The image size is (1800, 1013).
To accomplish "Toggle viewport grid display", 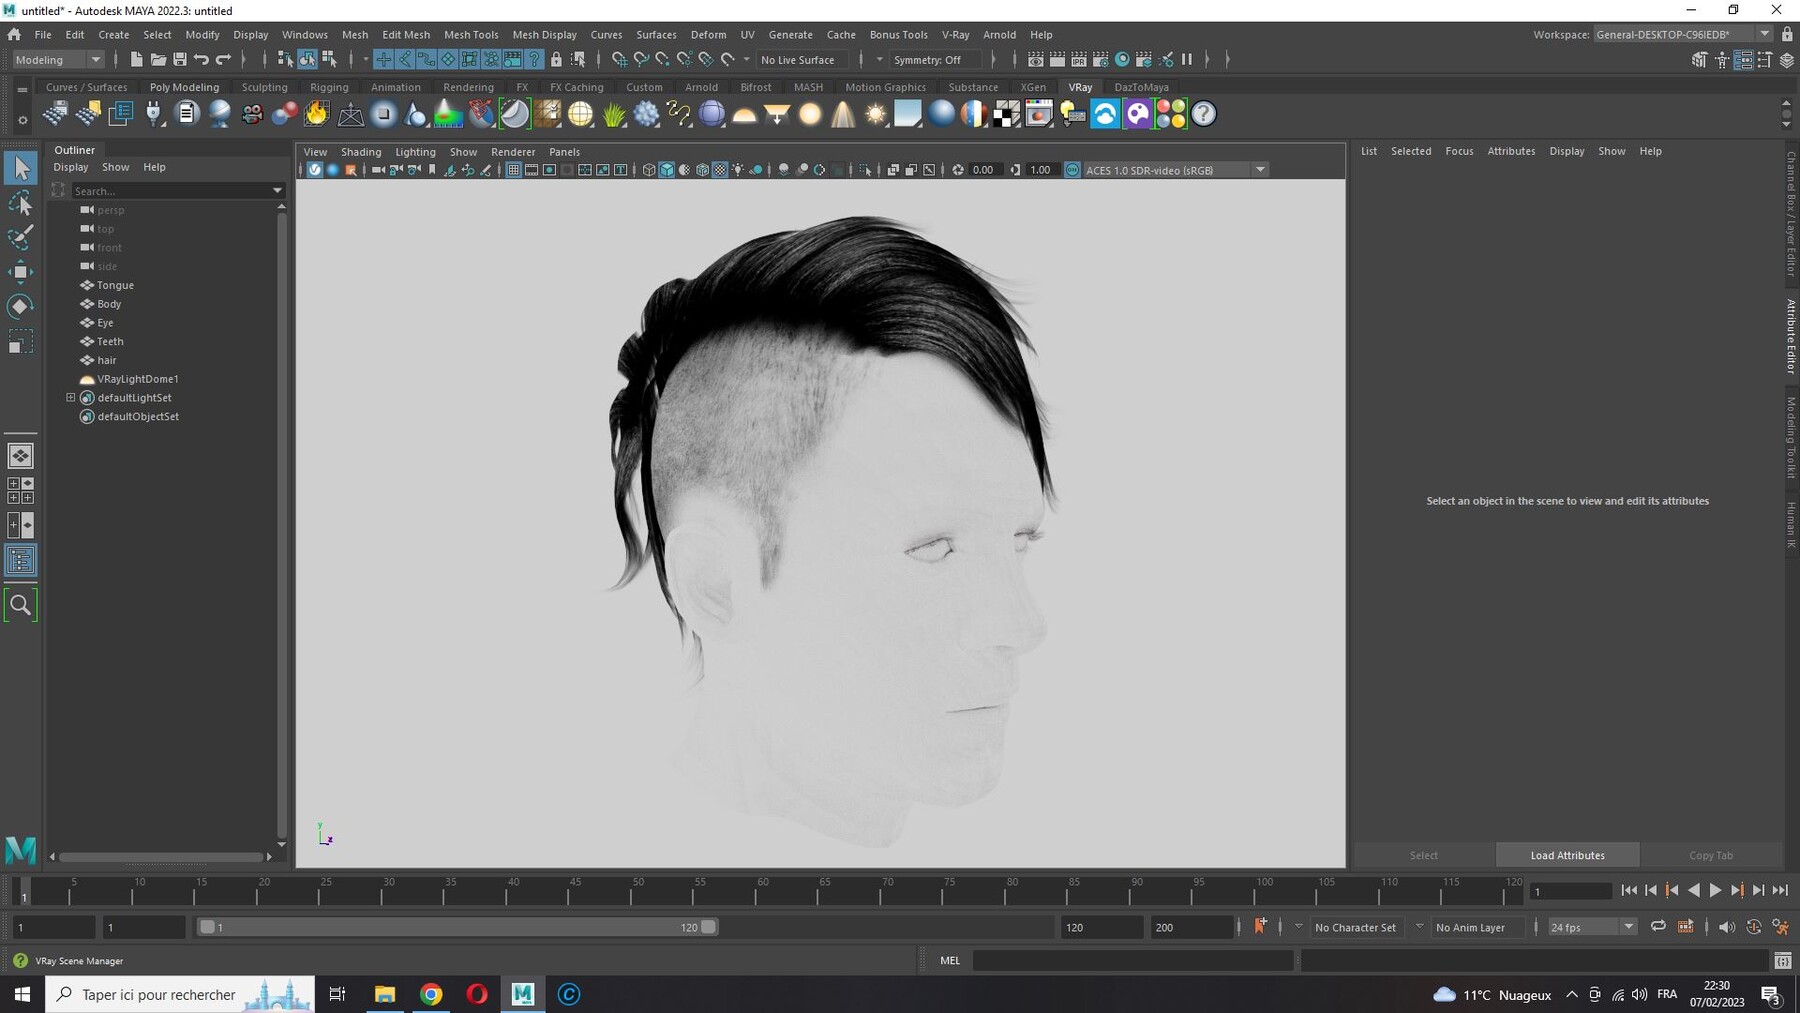I will click(x=513, y=170).
